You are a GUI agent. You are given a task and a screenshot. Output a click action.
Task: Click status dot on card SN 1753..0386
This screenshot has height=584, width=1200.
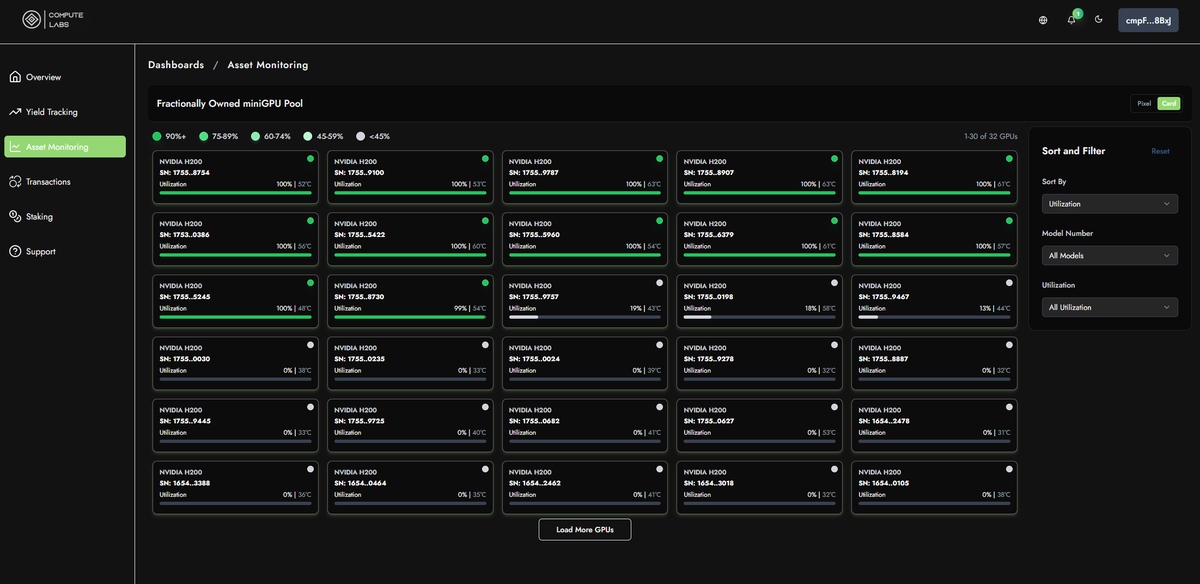pyautogui.click(x=310, y=221)
